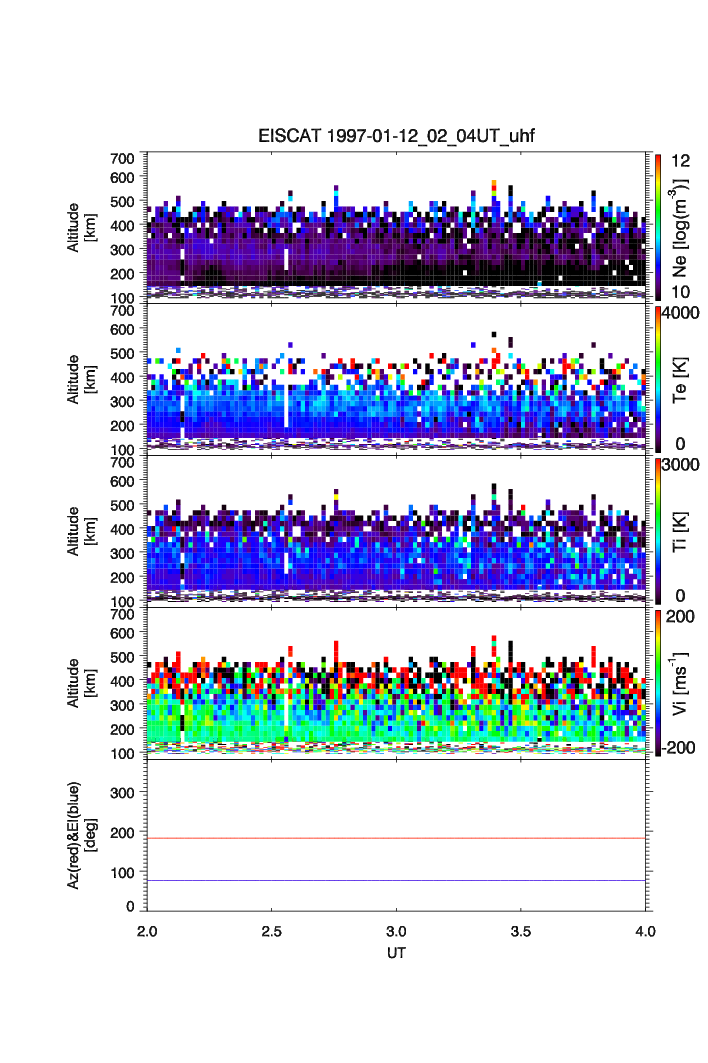Select the Te temperature color bar
The height and width of the screenshot is (1063, 708).
coord(657,379)
